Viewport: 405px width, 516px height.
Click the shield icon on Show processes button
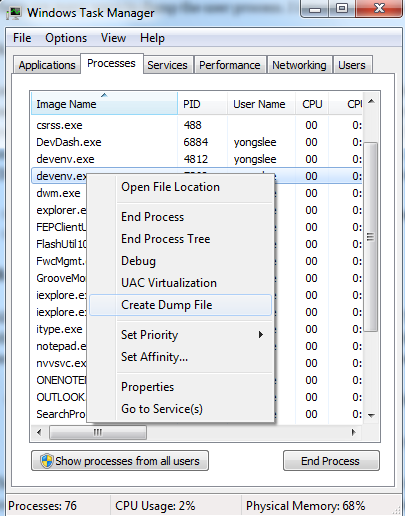[x=47, y=461]
